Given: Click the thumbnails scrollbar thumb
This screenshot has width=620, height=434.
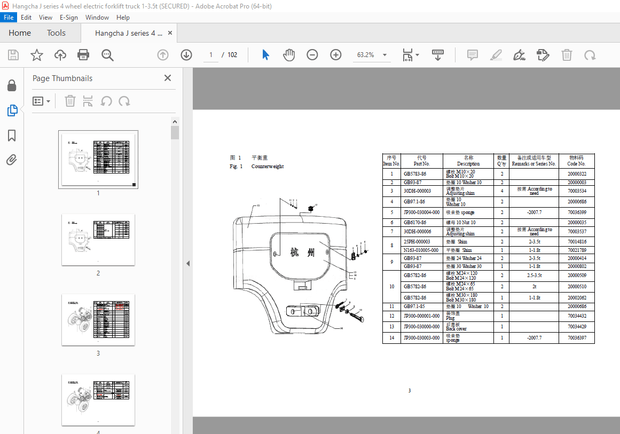Looking at the screenshot, I should (175, 132).
